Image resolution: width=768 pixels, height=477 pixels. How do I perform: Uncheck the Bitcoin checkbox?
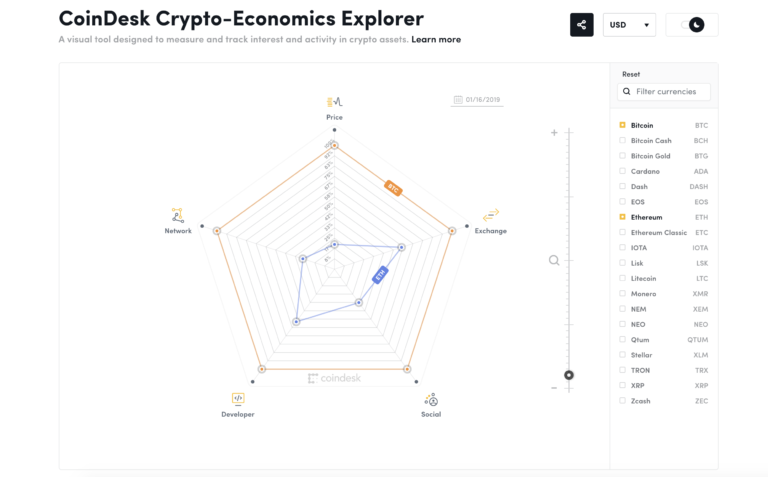[x=622, y=125]
